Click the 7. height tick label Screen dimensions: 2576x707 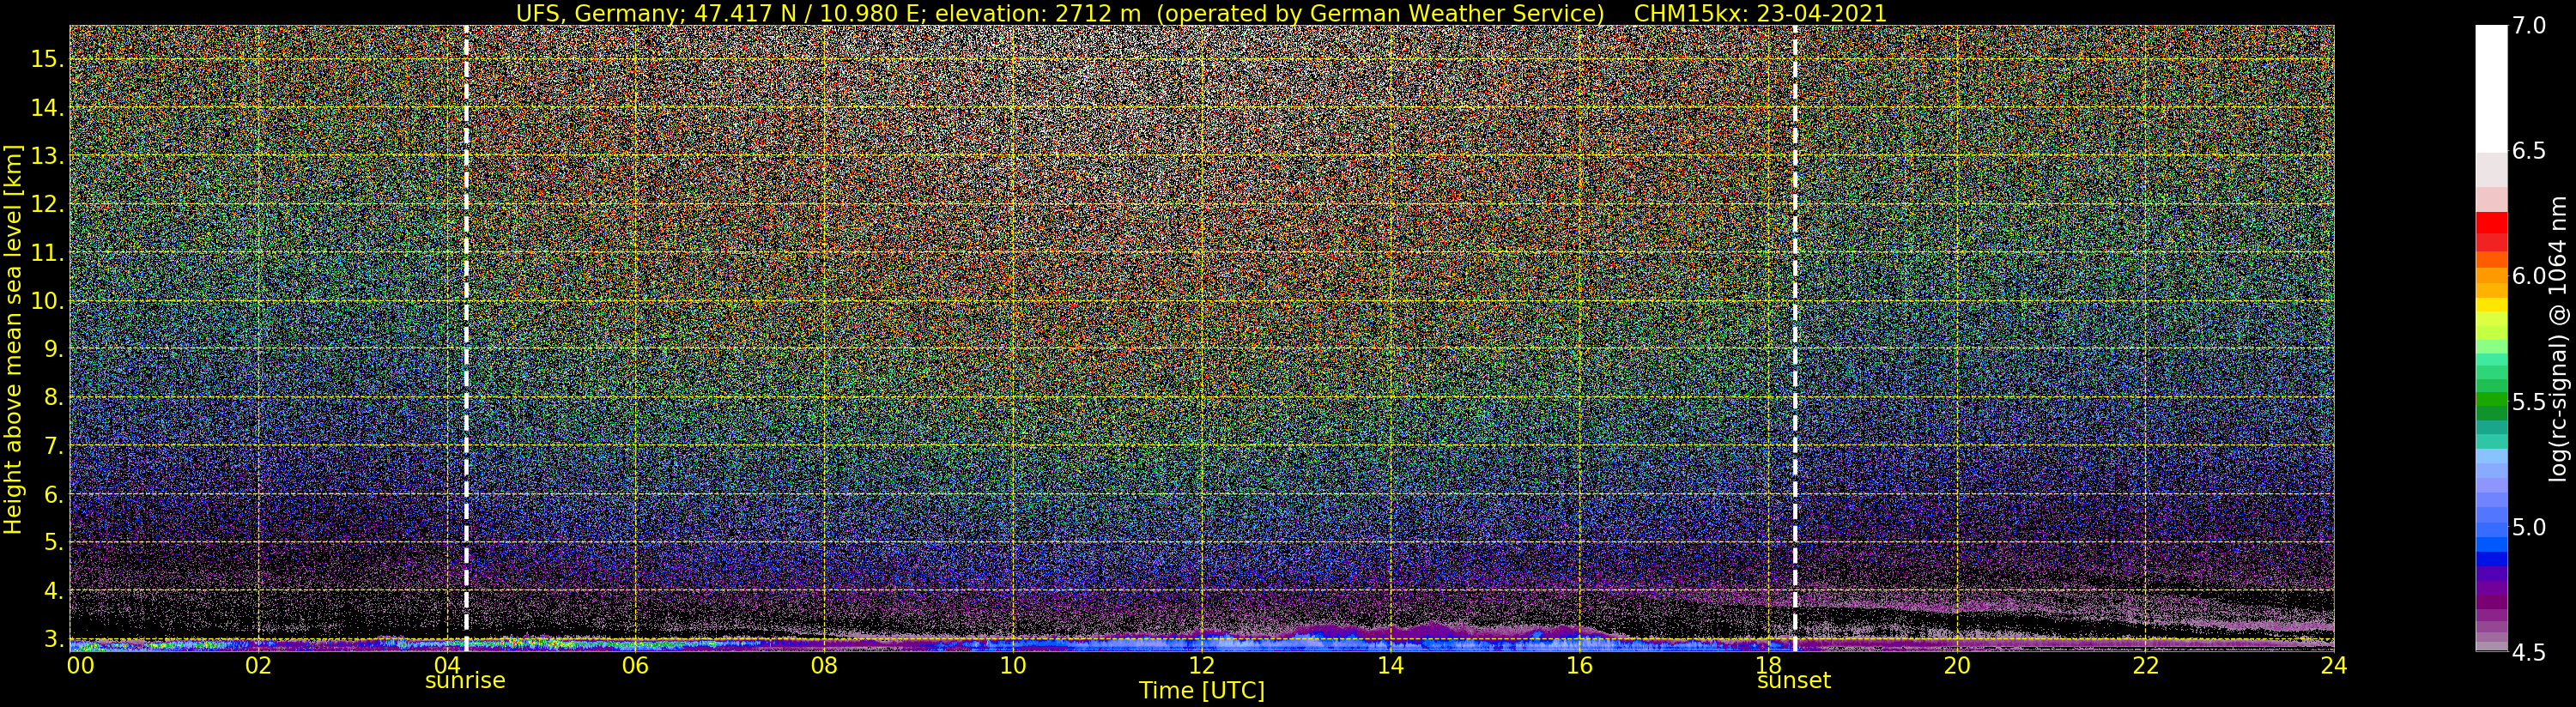pyautogui.click(x=53, y=446)
